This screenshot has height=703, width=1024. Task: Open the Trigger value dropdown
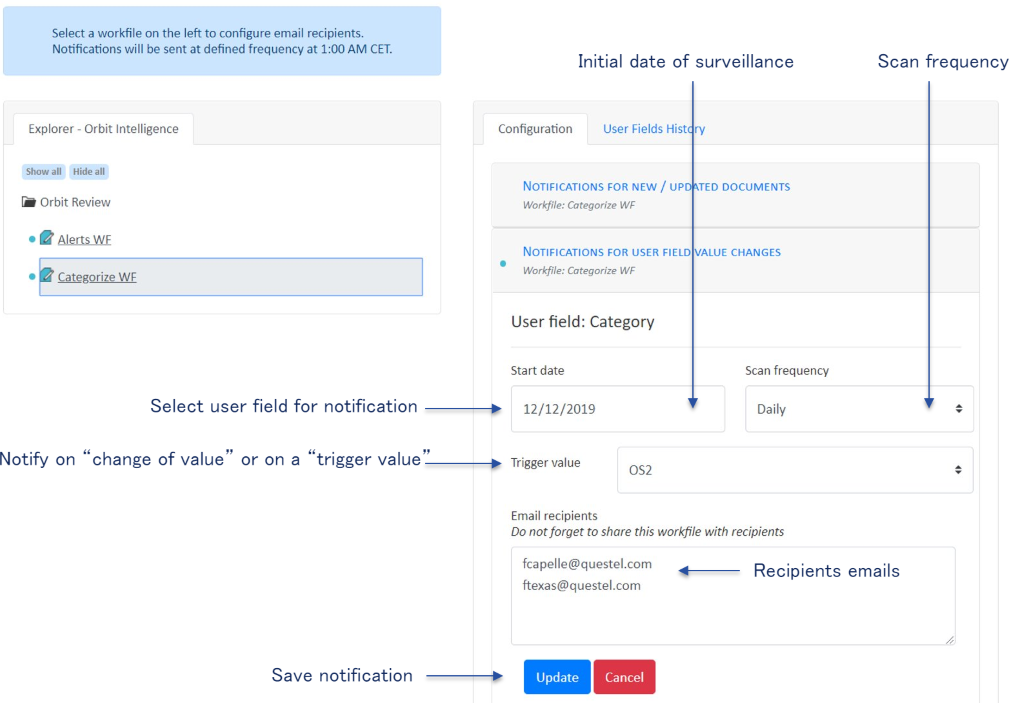(794, 470)
